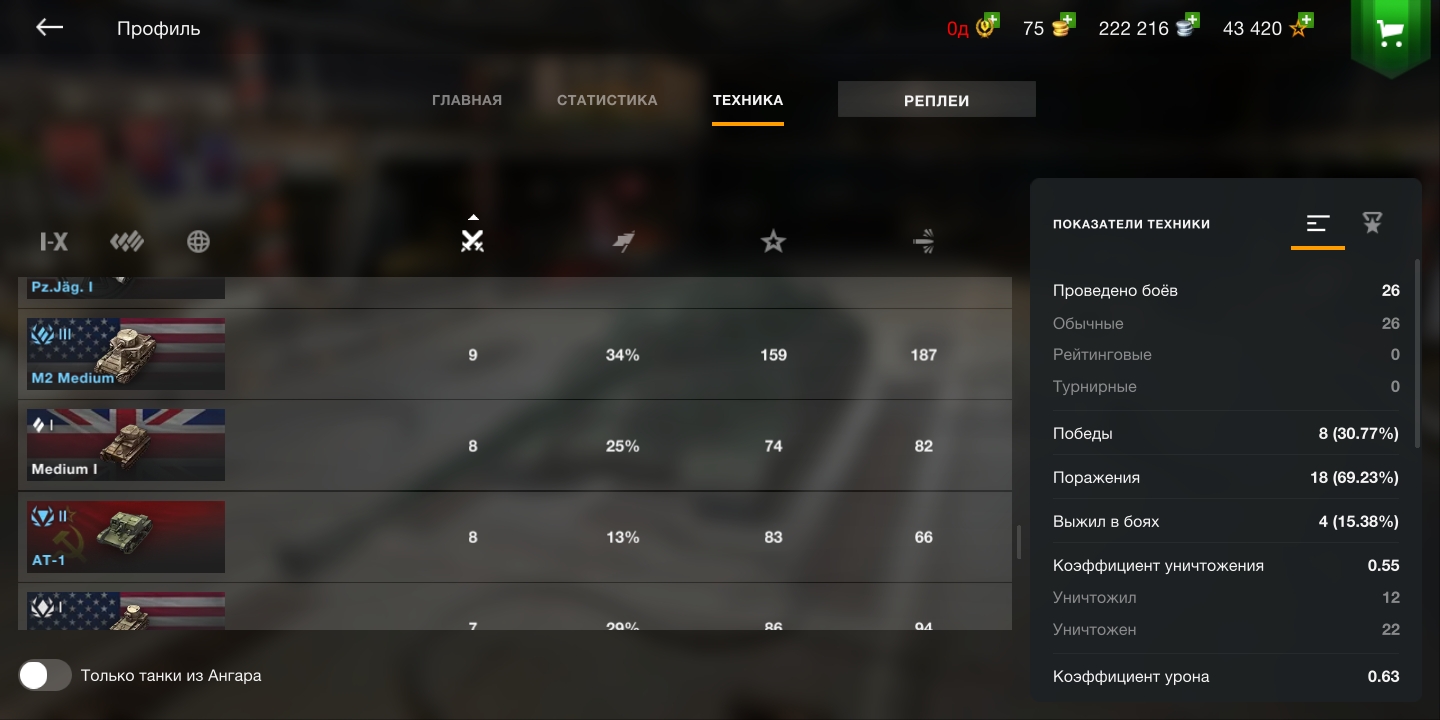
Task: Select the M2 Medium tank row
Action: [x=515, y=354]
